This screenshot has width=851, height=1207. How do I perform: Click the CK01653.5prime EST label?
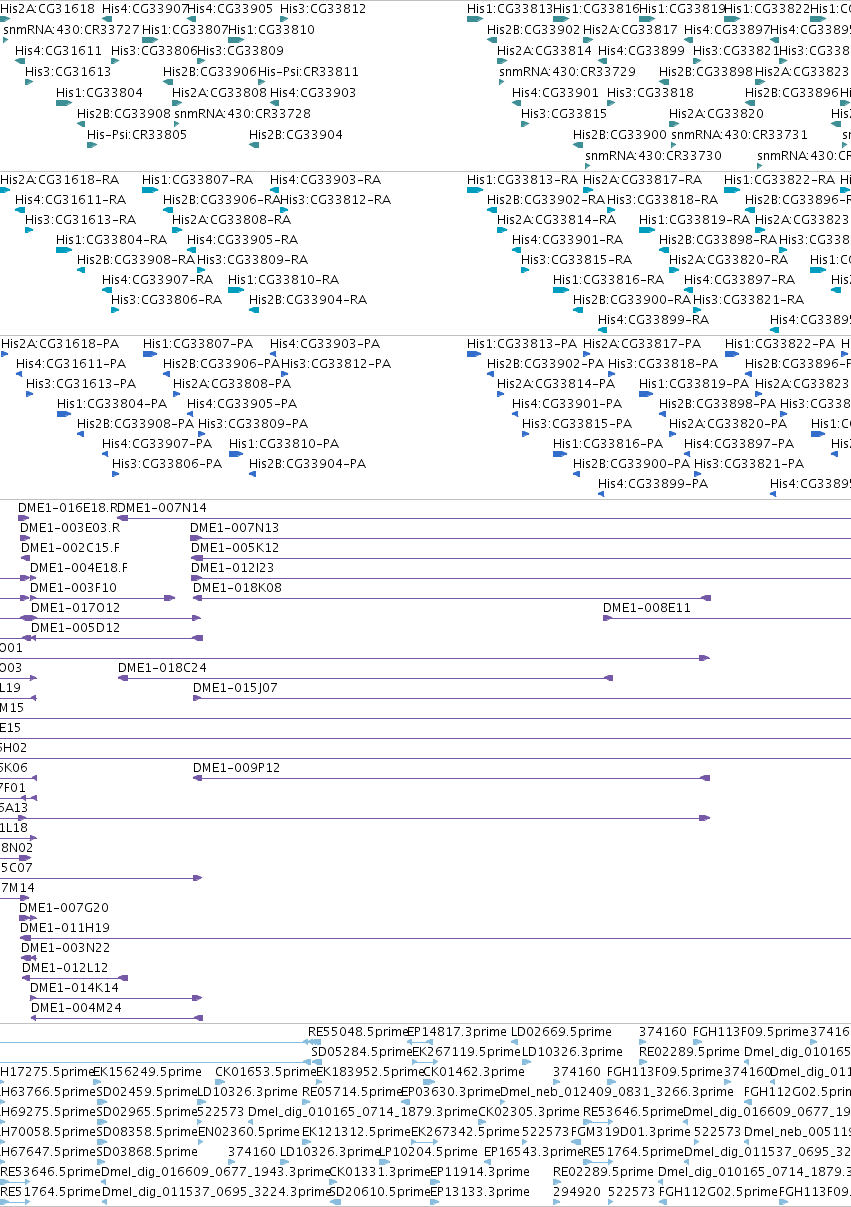[265, 1072]
